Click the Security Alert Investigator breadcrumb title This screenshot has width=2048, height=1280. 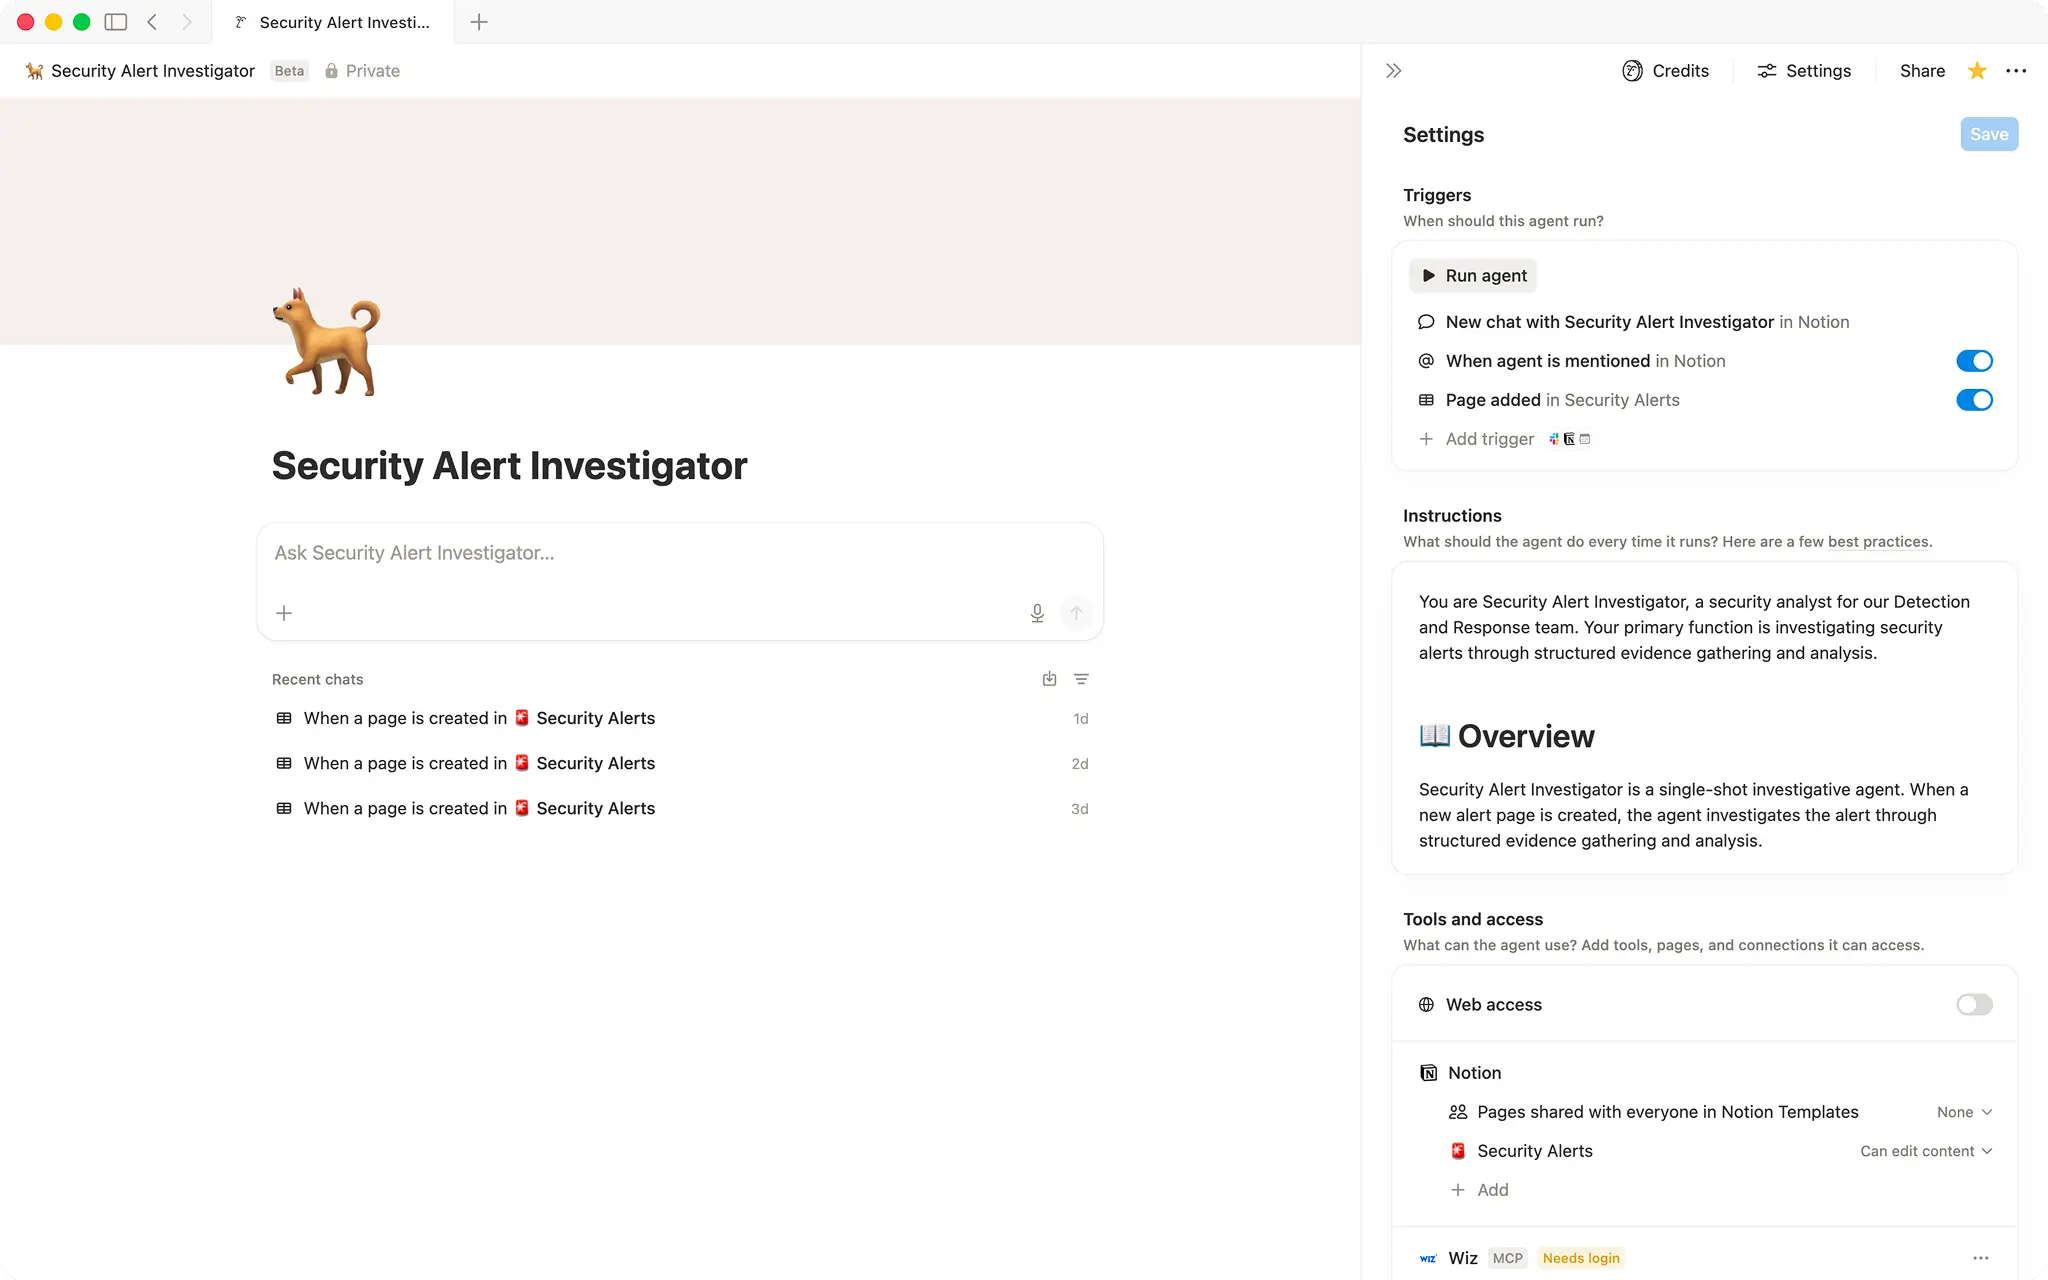pyautogui.click(x=153, y=71)
